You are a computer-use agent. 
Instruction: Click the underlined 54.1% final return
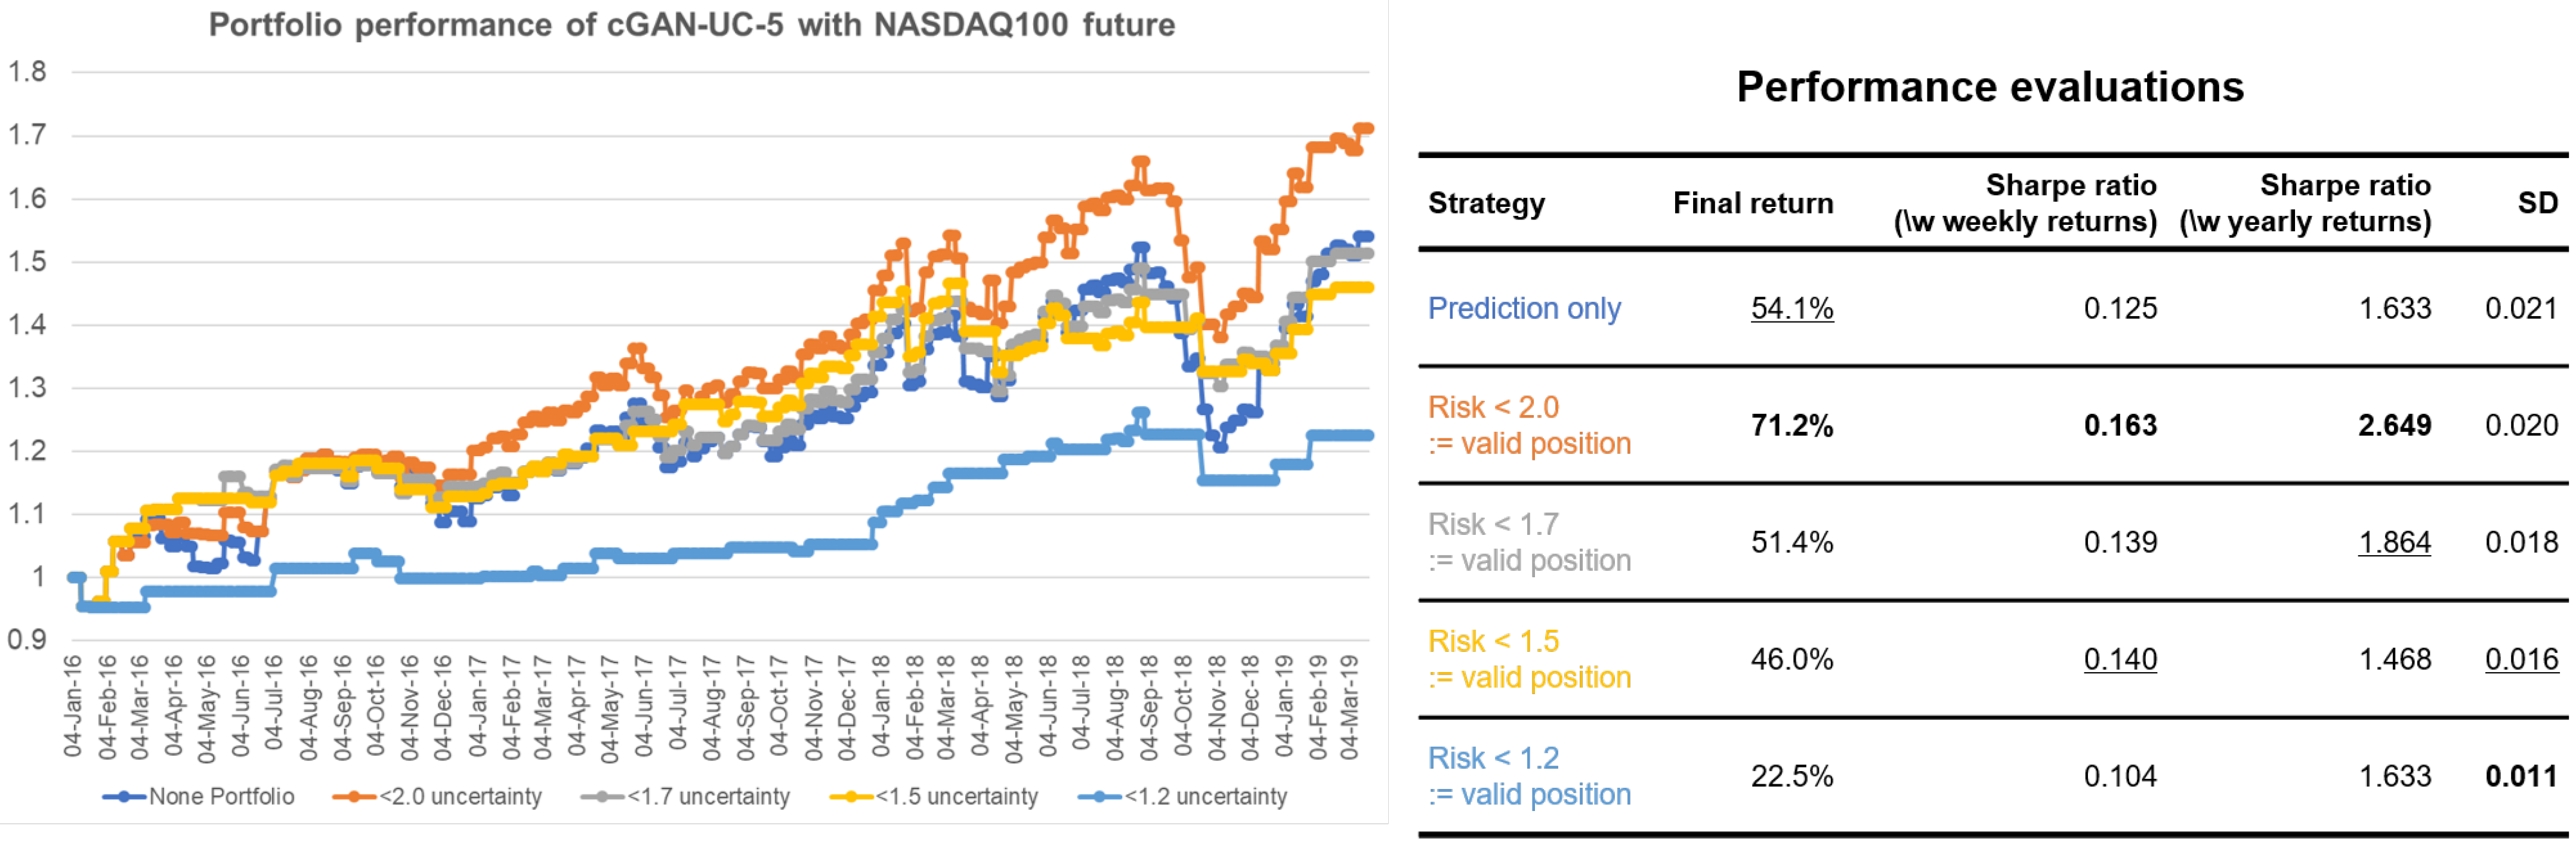tap(1791, 308)
